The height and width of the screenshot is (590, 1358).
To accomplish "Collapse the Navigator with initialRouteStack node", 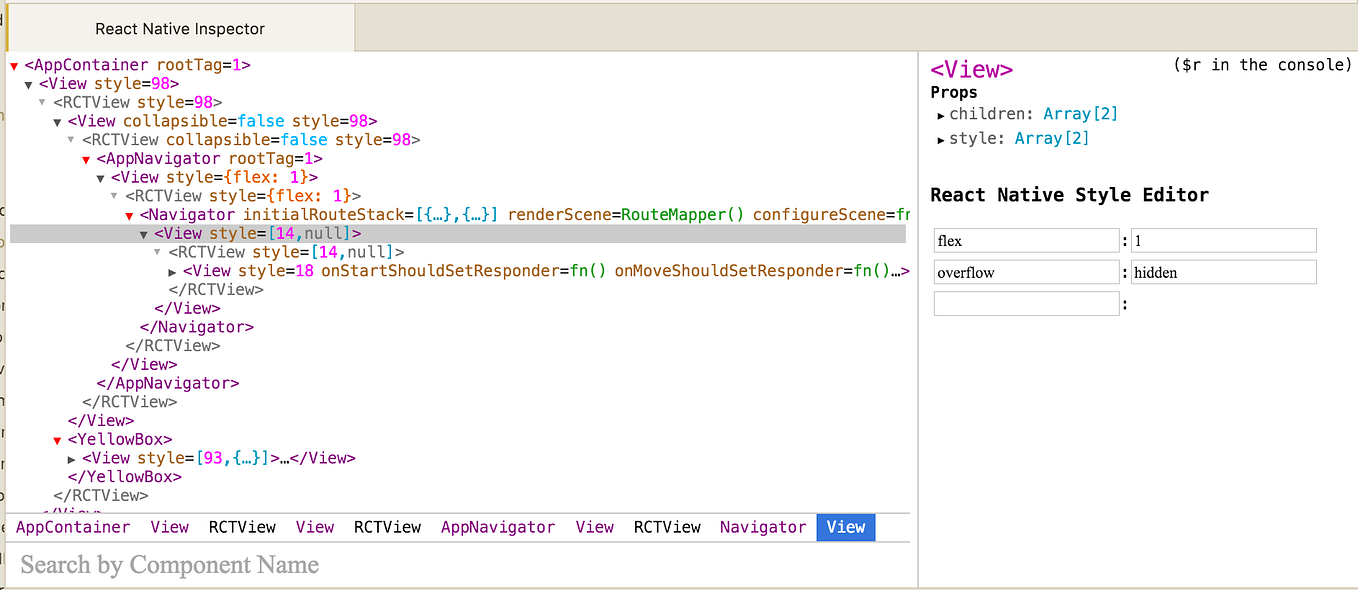I will pyautogui.click(x=128, y=213).
